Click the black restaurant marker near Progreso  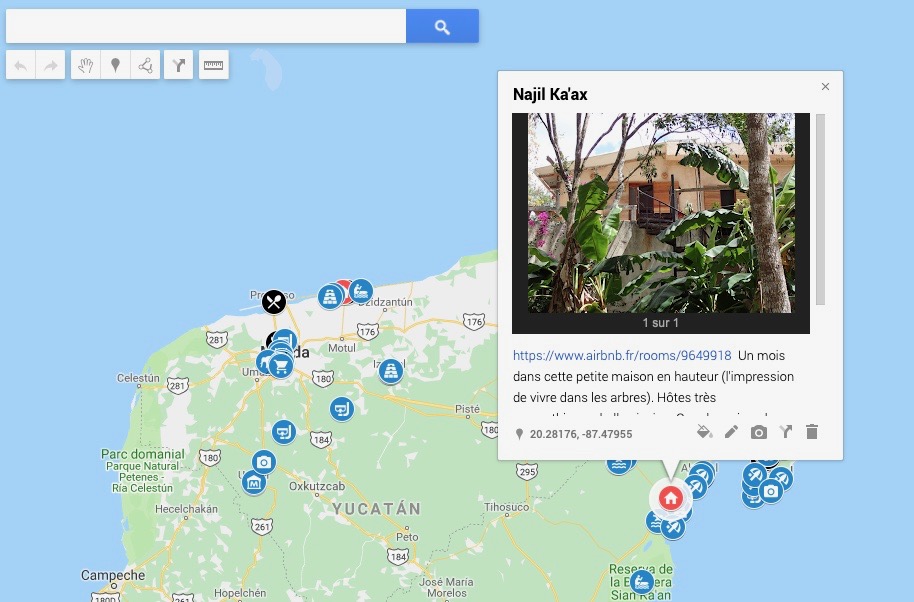click(273, 302)
